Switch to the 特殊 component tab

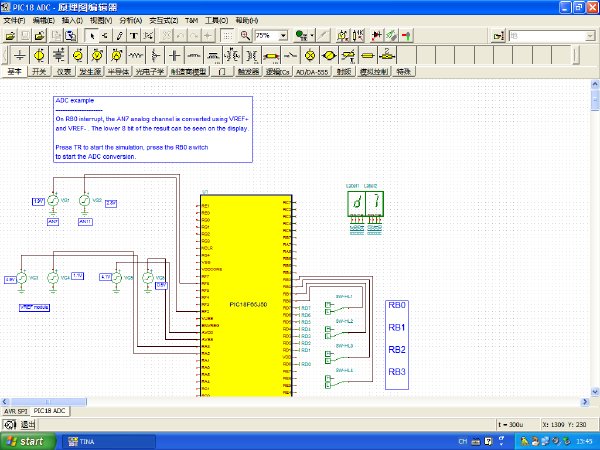tap(403, 72)
